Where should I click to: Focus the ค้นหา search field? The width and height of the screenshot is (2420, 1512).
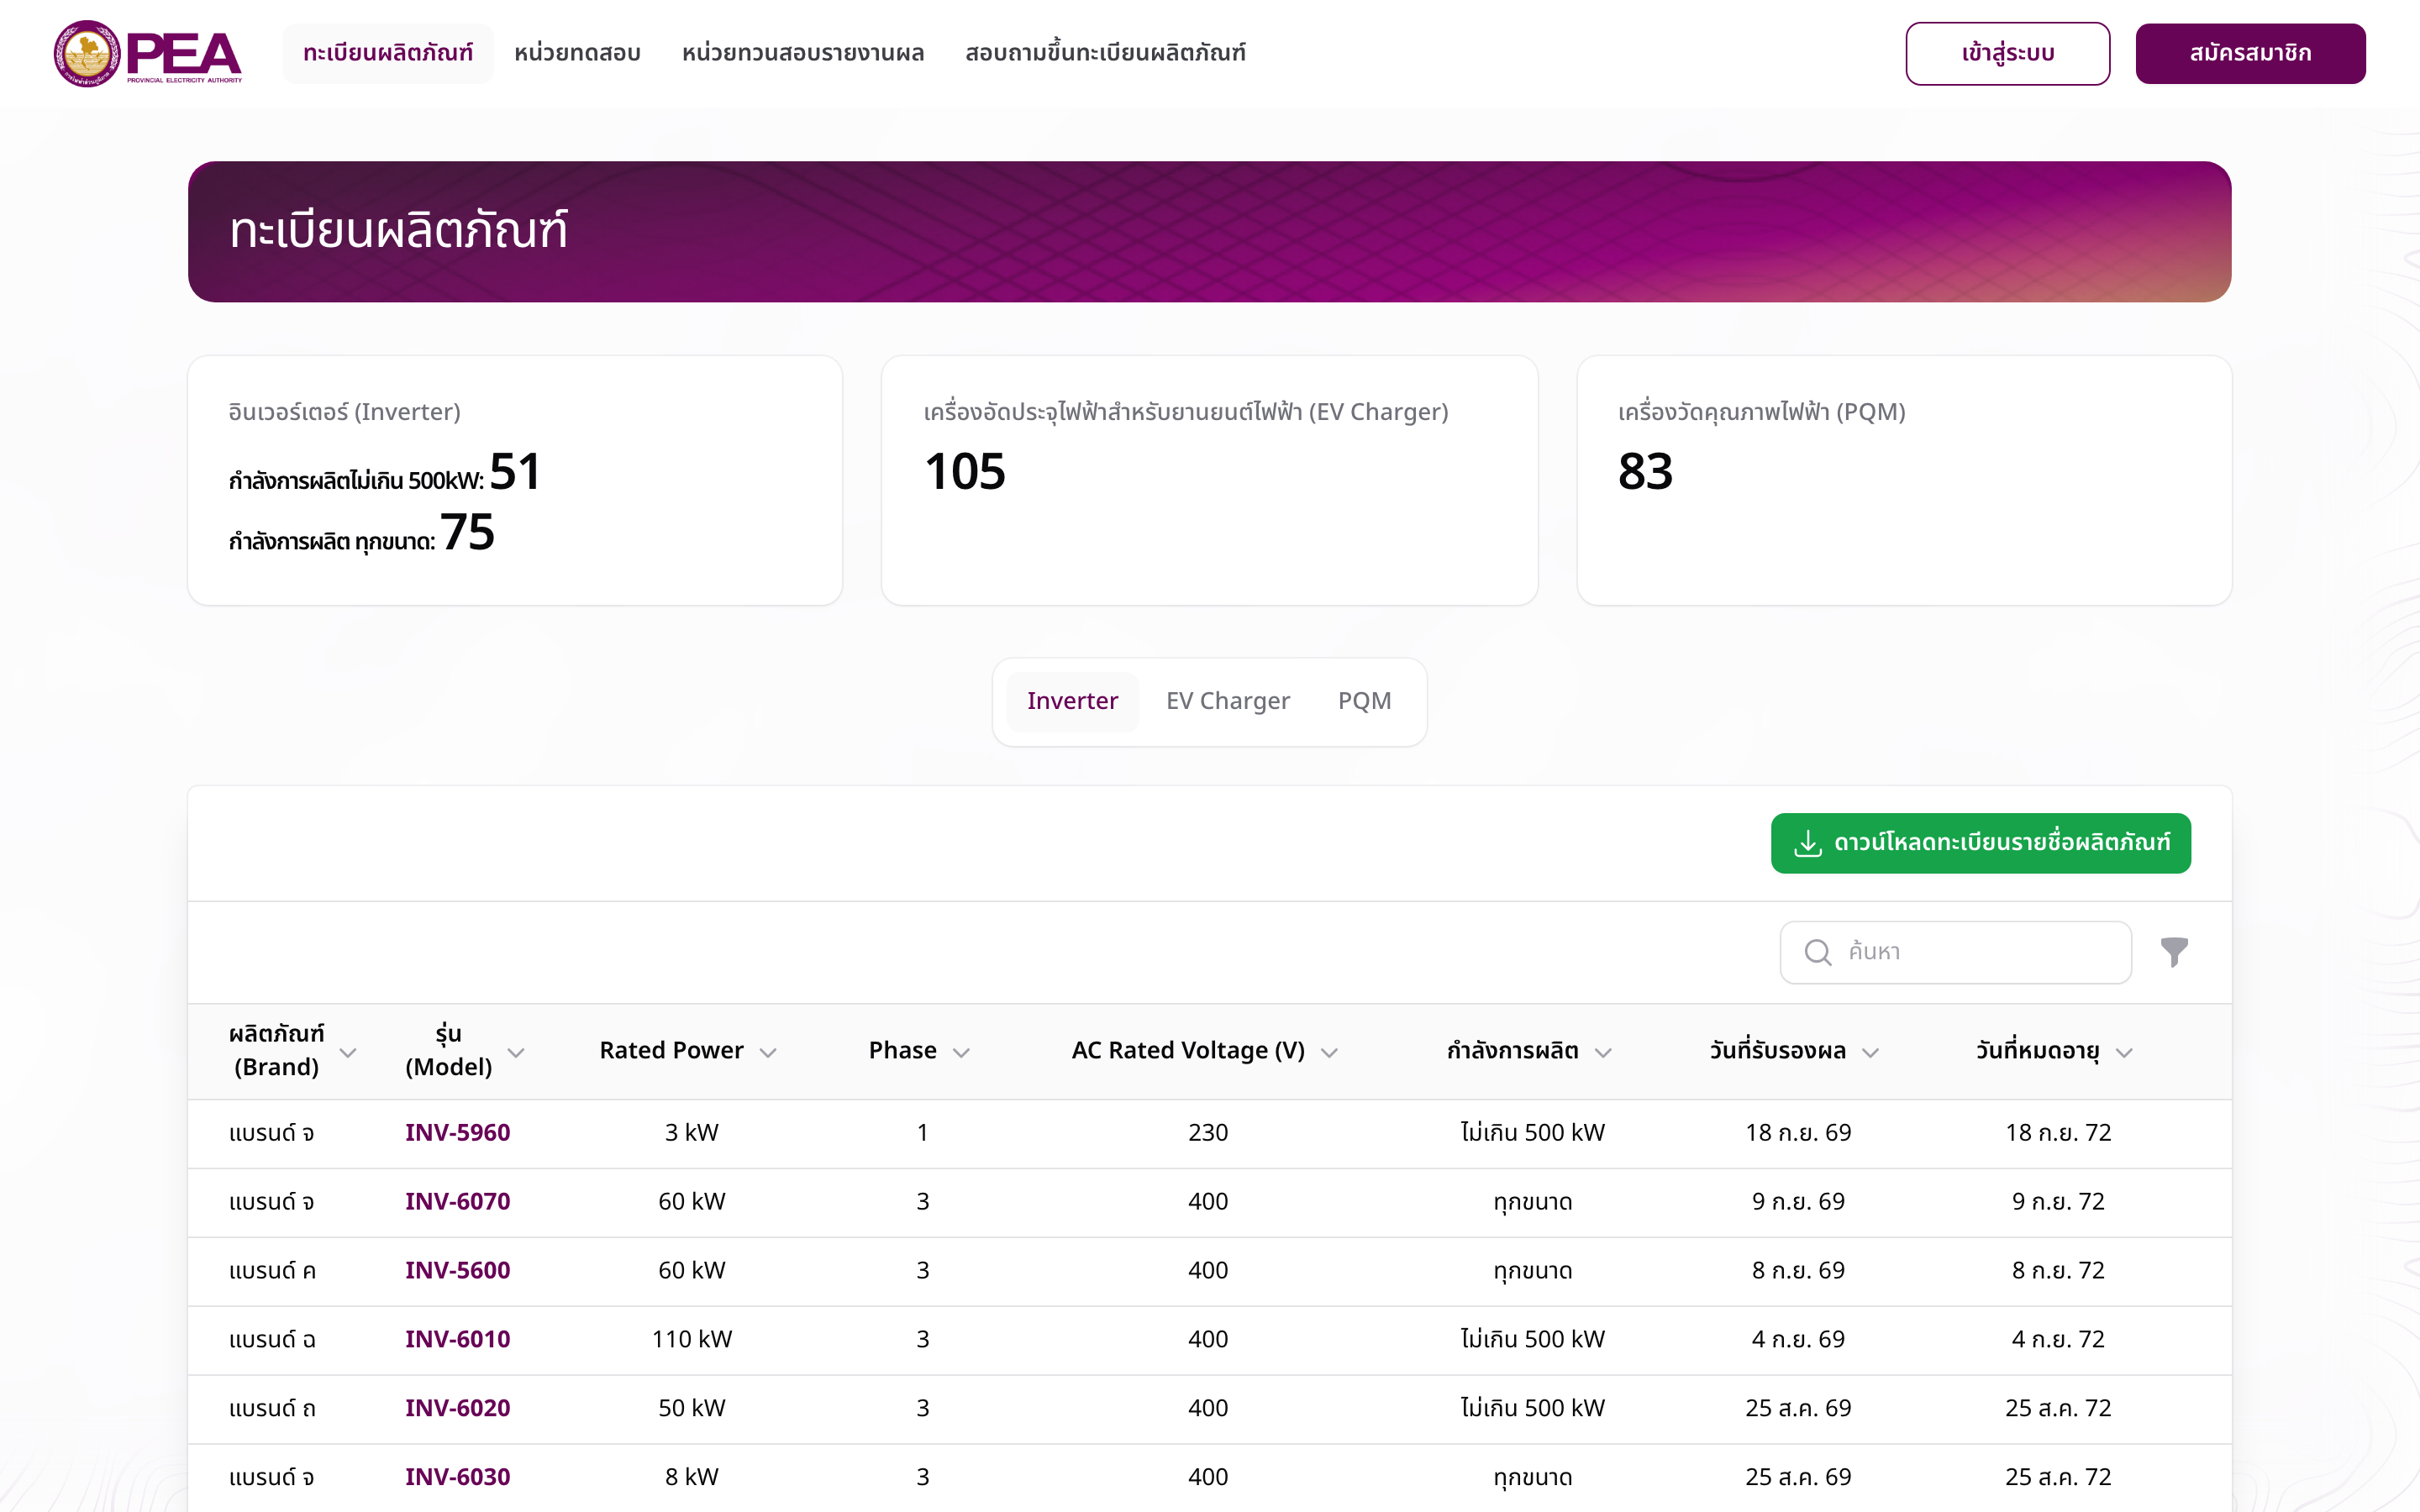point(1955,952)
